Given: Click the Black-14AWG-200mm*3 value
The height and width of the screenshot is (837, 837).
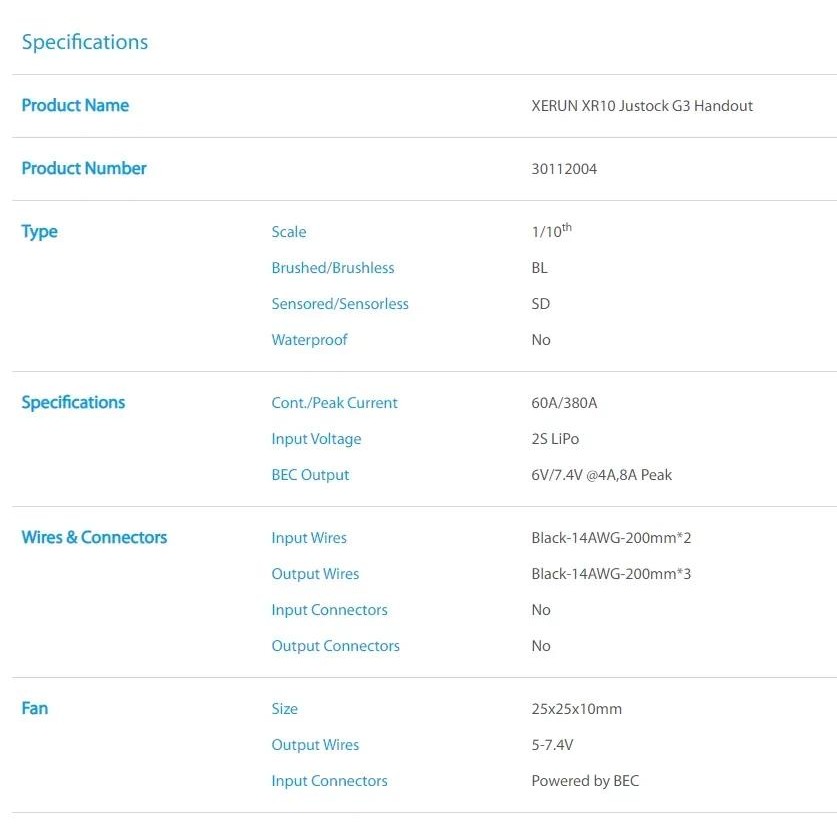Looking at the screenshot, I should [611, 574].
